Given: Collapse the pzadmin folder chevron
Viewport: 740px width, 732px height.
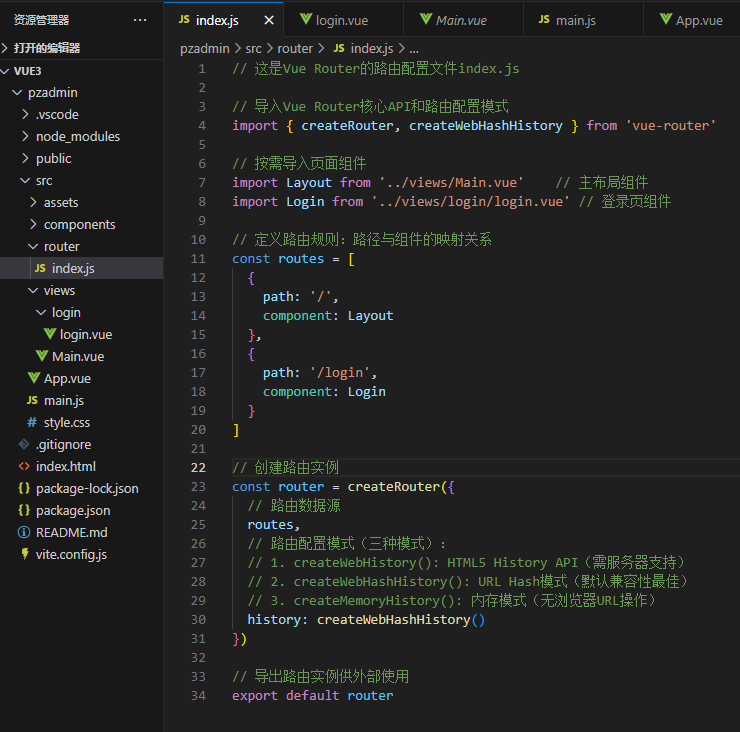Looking at the screenshot, I should click(x=17, y=93).
